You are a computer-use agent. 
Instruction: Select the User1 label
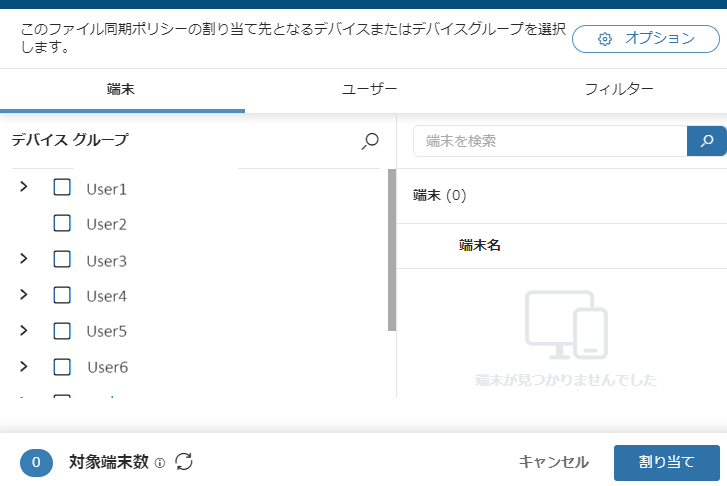click(x=107, y=190)
